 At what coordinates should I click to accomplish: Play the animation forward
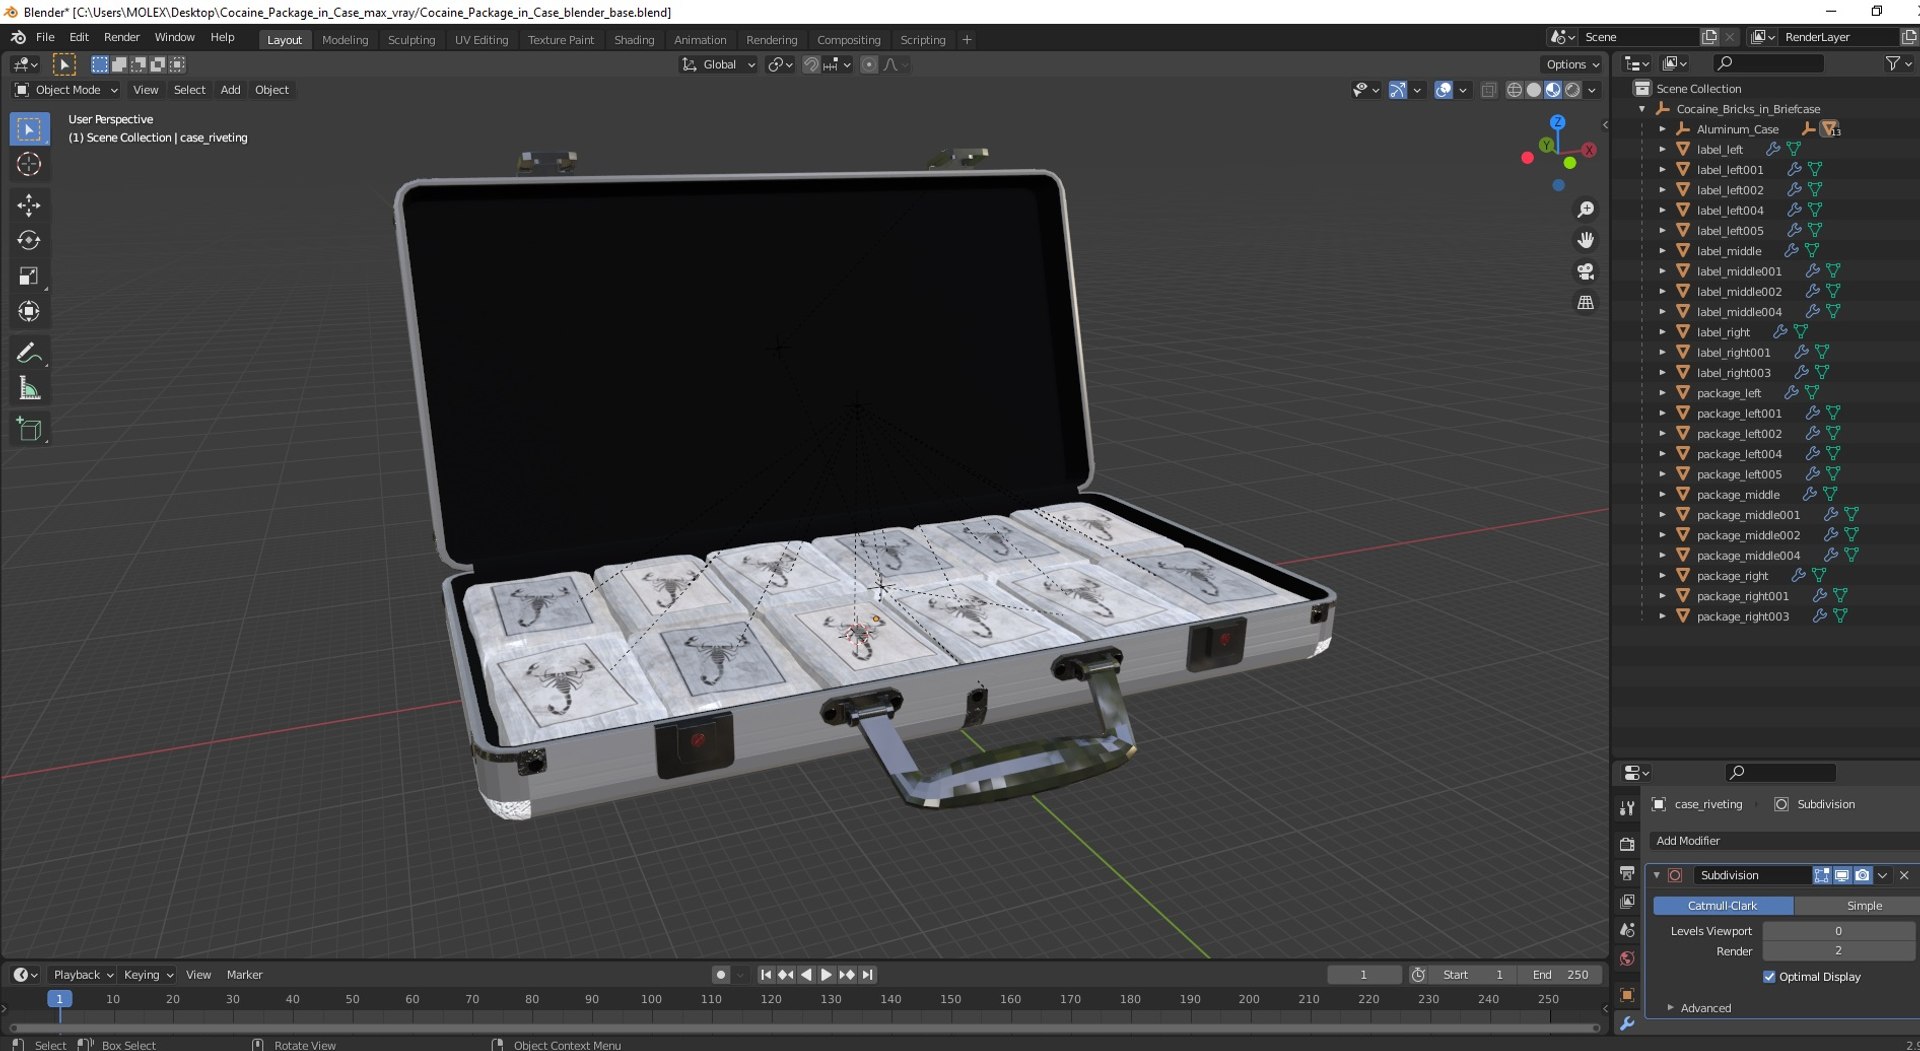tap(826, 975)
